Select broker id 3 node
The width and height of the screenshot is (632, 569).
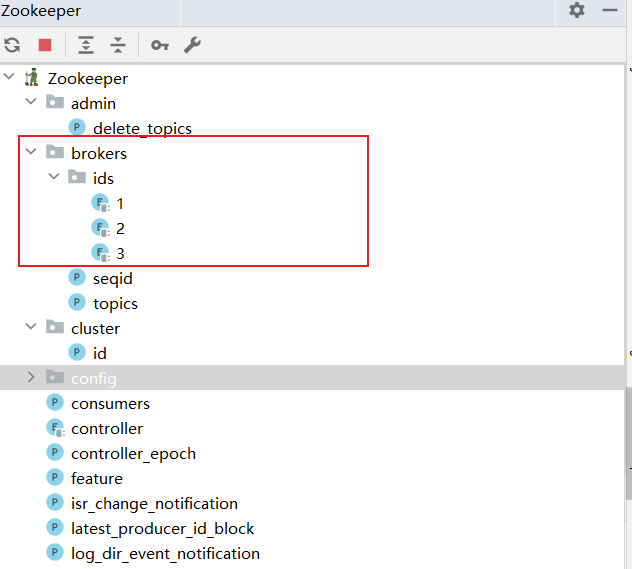click(120, 253)
